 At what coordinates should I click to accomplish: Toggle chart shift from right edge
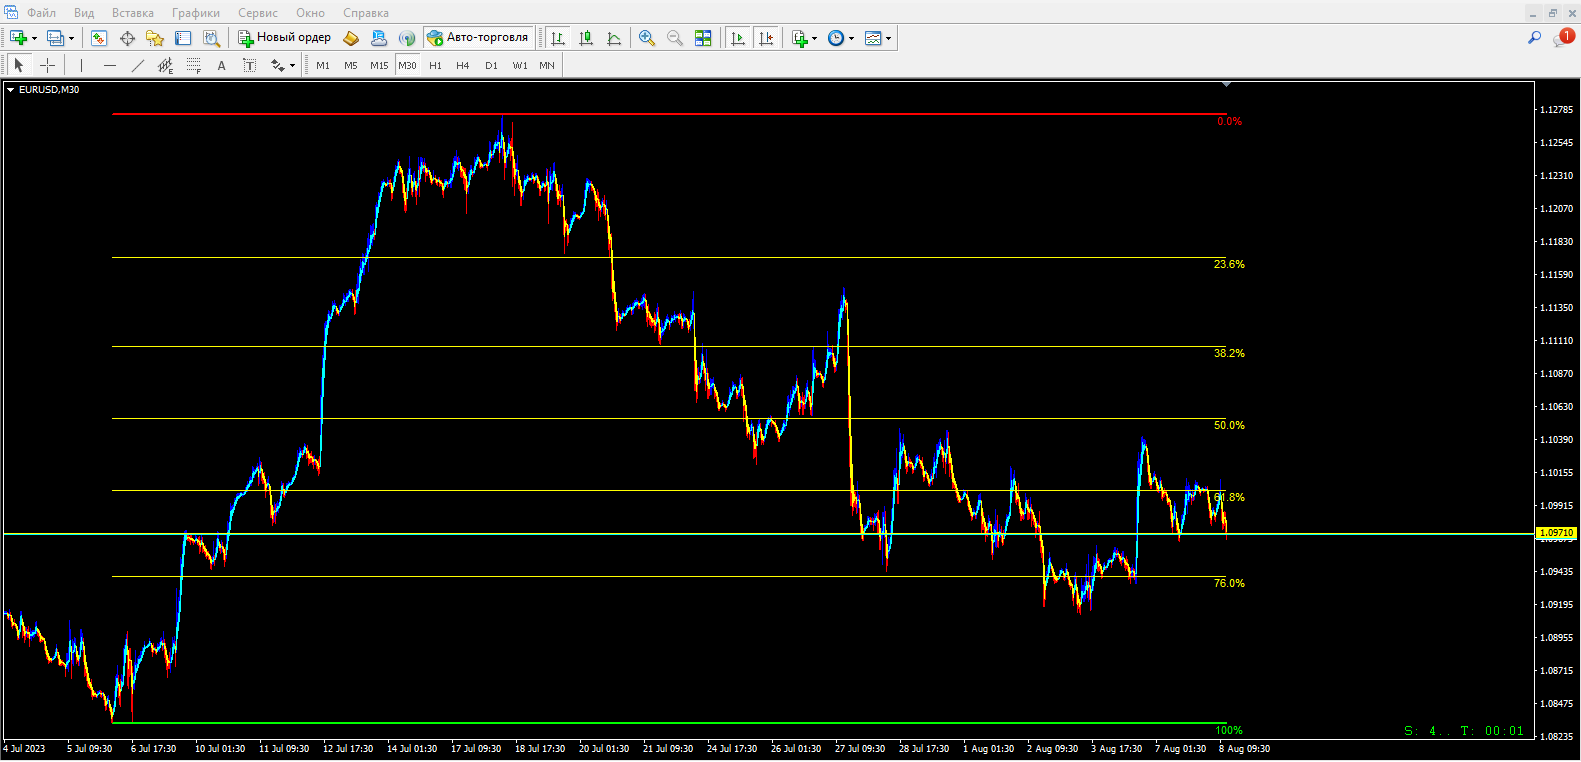766,38
